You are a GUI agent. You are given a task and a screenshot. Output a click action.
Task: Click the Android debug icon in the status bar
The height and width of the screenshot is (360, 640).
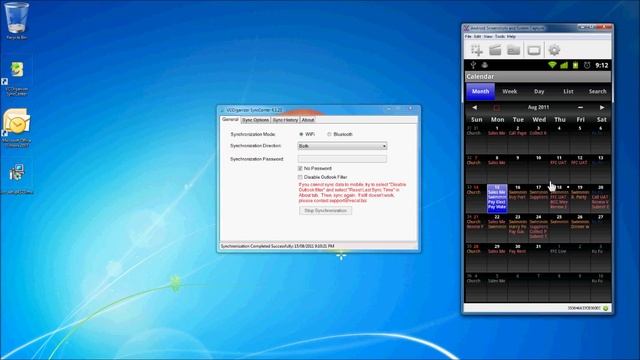tap(484, 65)
